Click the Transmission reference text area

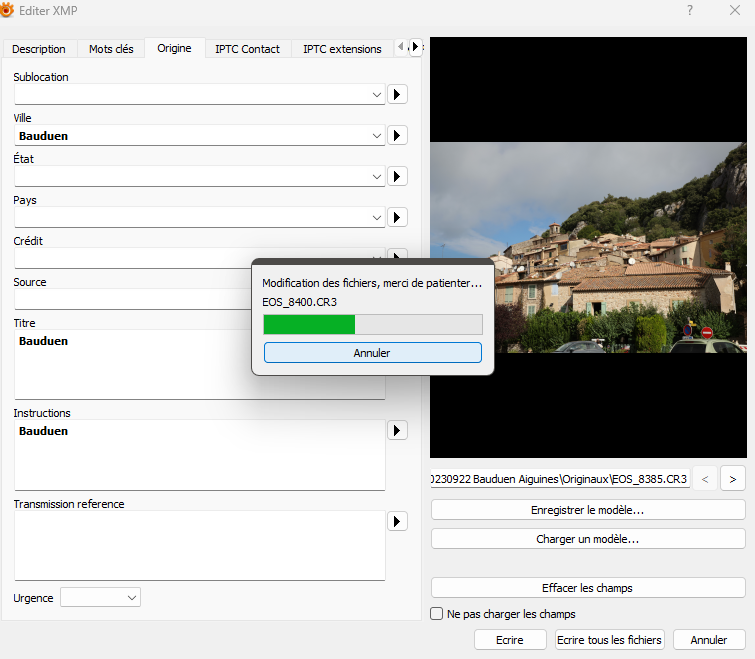point(200,545)
